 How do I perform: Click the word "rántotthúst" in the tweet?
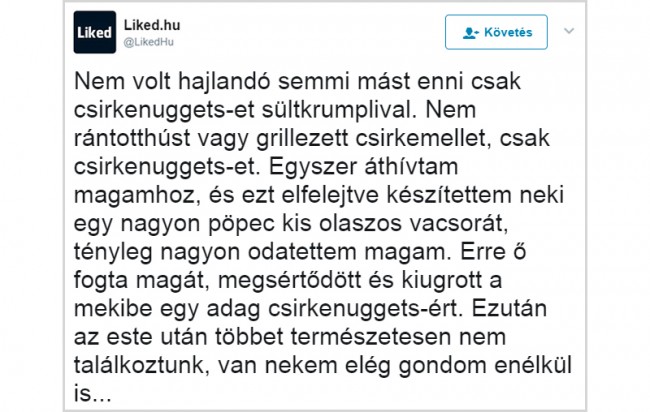[x=132, y=139]
